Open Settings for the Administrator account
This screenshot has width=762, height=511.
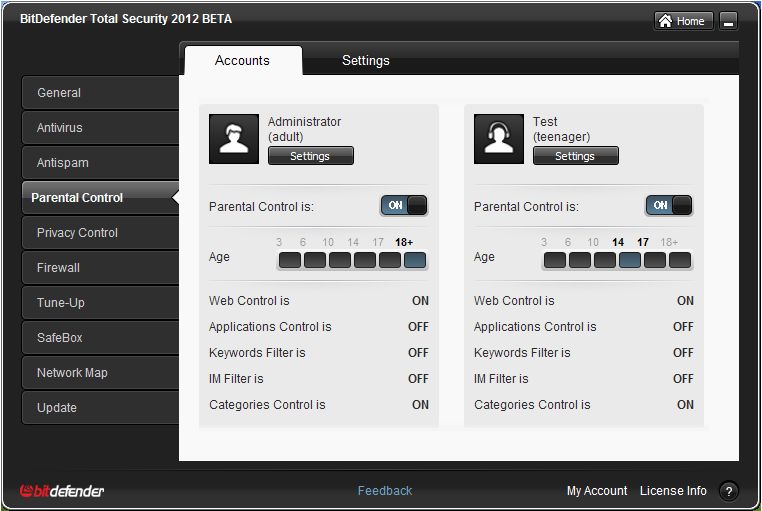(x=311, y=156)
